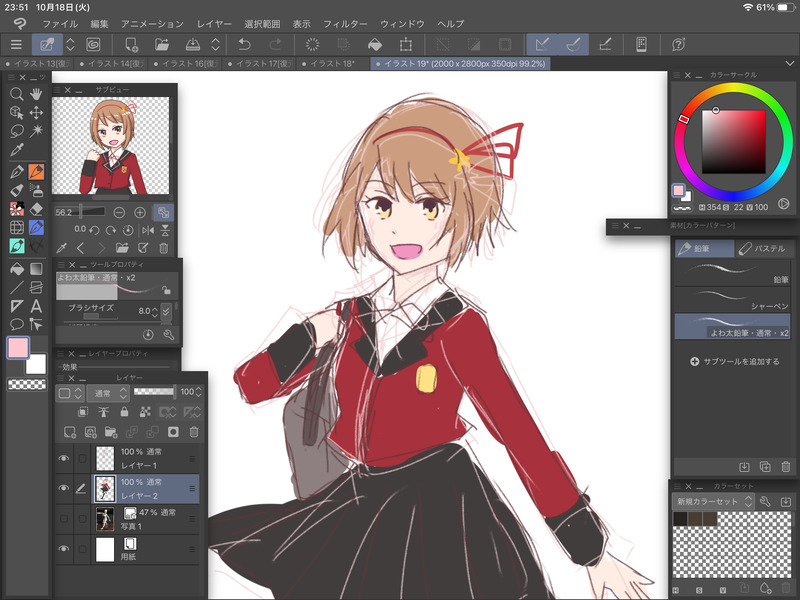Click the Open file folder icon
Viewport: 800px width, 600px height.
pyautogui.click(x=162, y=45)
